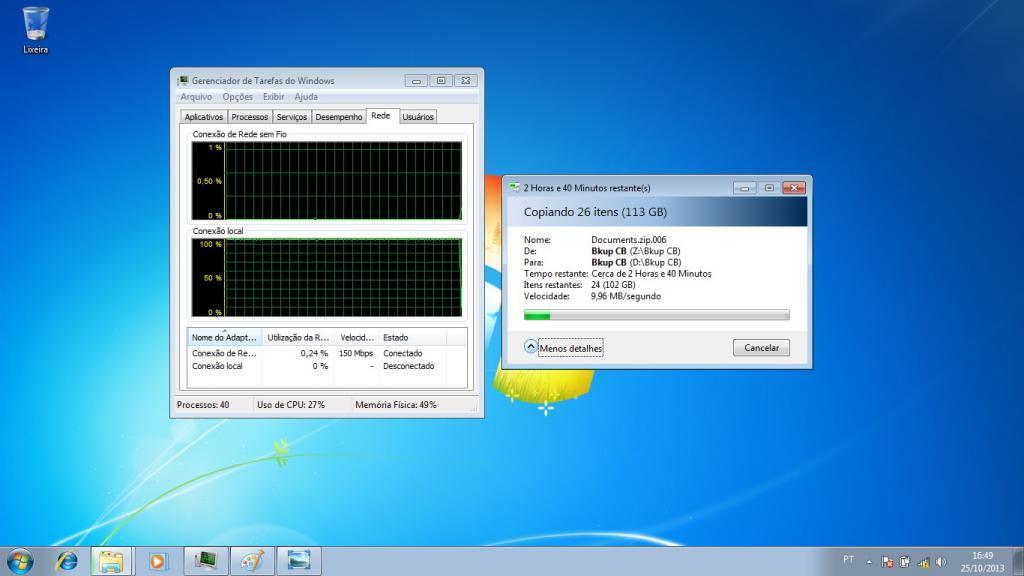The height and width of the screenshot is (576, 1024).
Task: Click the 9,96 MB/segundo speed value
Action: tap(626, 296)
